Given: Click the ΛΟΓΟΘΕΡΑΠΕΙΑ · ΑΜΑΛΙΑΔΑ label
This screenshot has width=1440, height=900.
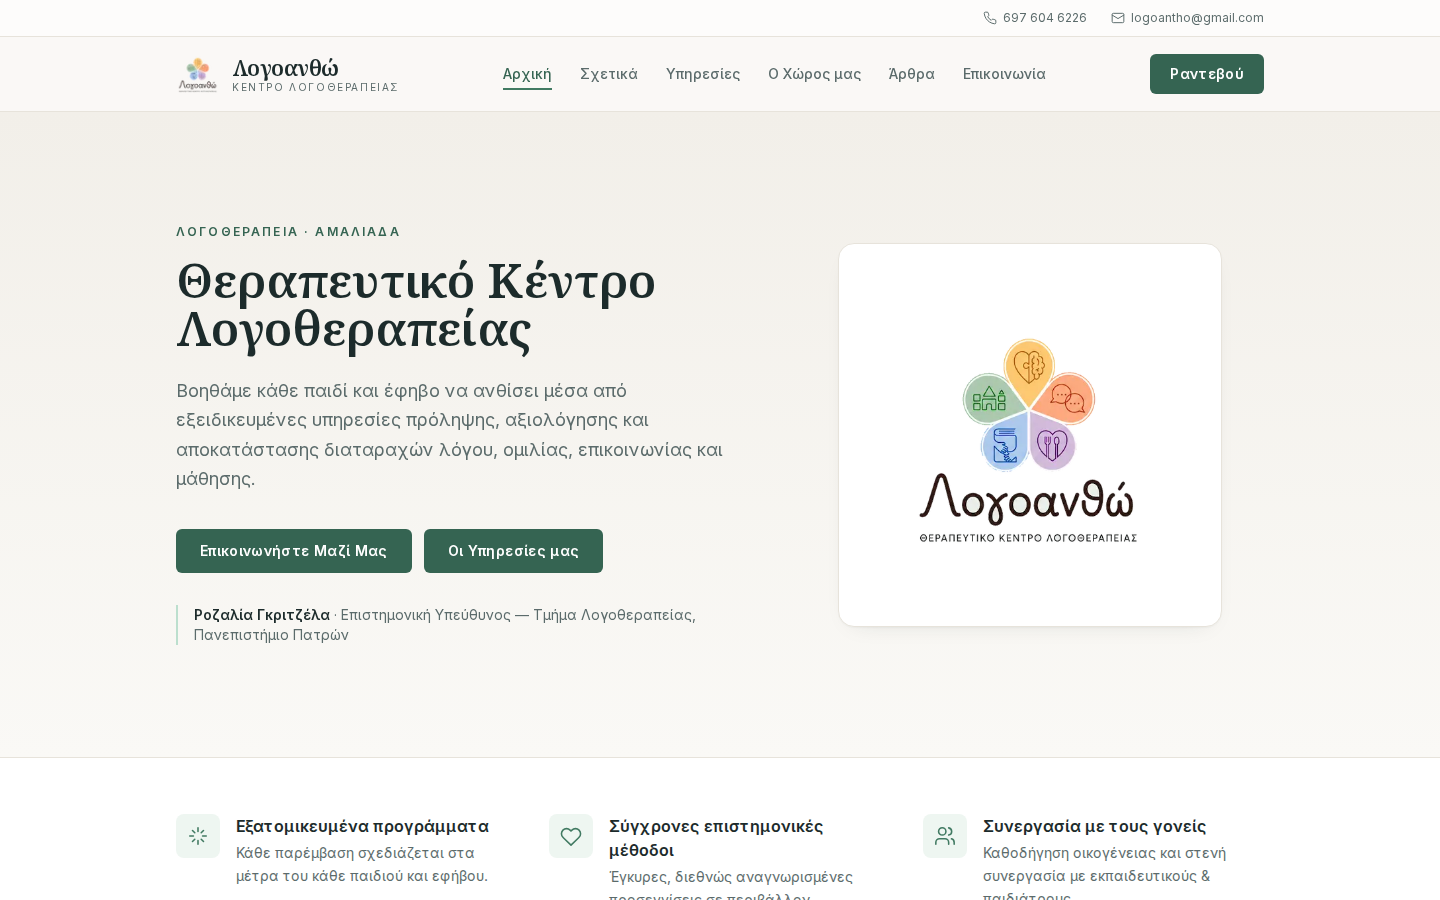Looking at the screenshot, I should point(288,232).
